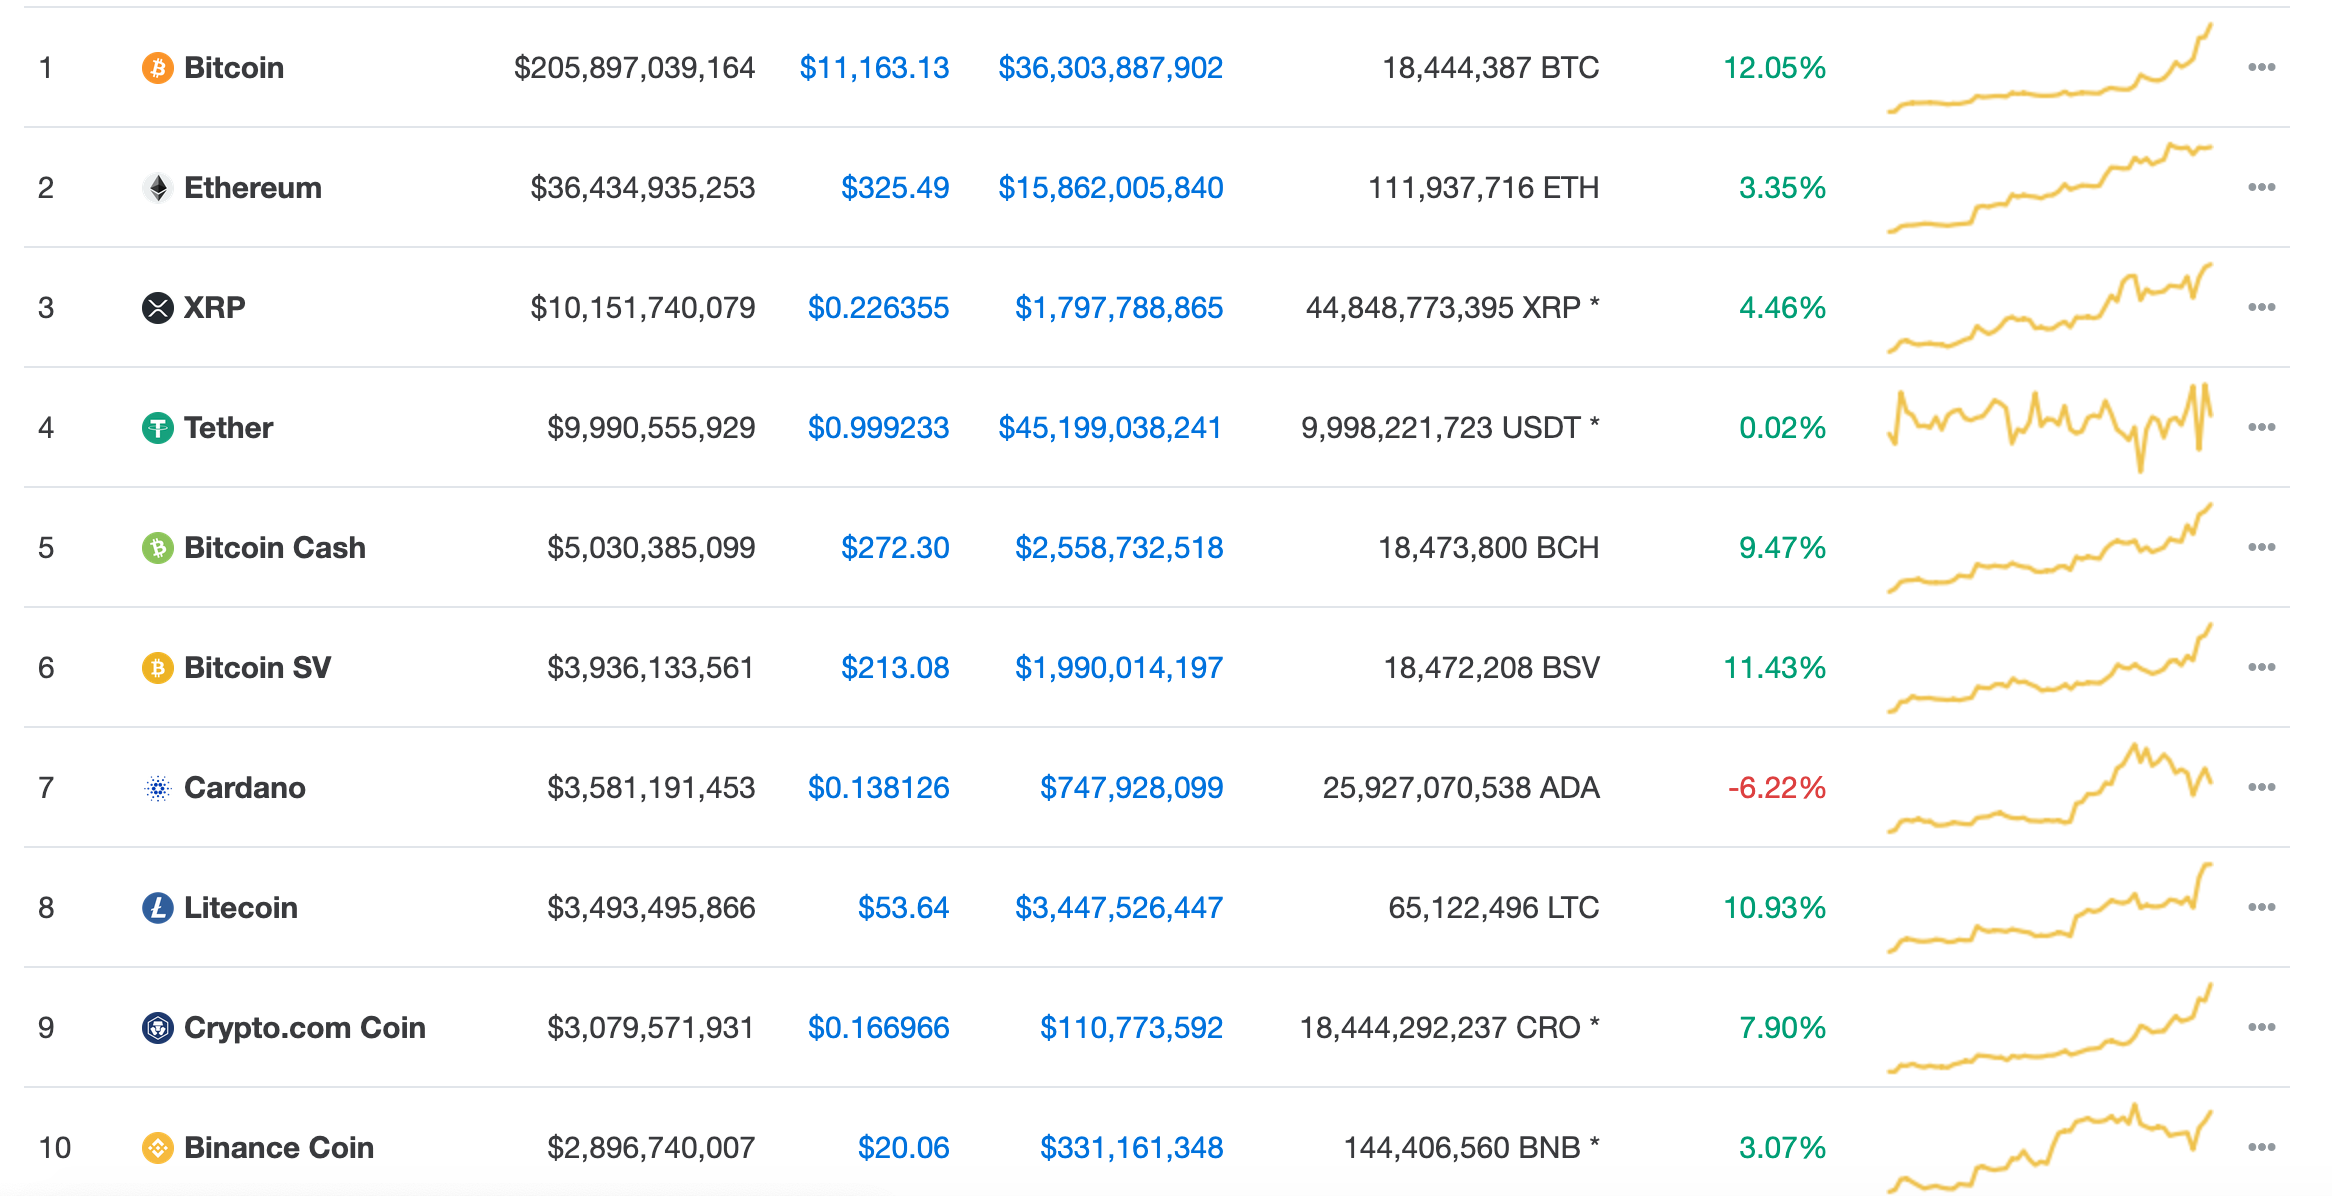Screen dimensions: 2332x1196
Task: Open the three-dot menu in Ethereum row
Action: (2261, 188)
